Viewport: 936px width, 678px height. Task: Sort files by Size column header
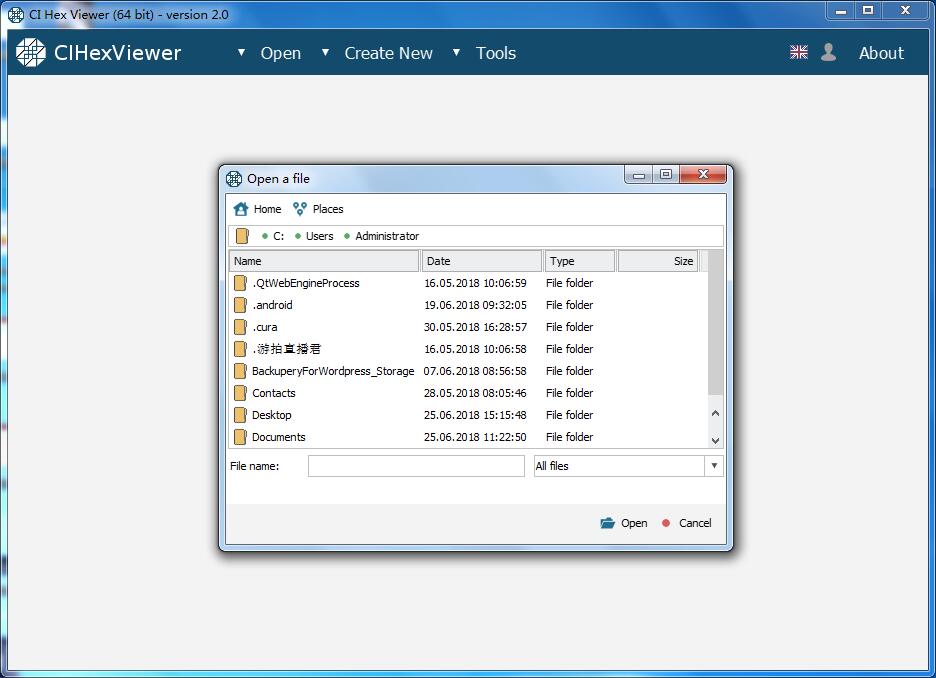pyautogui.click(x=657, y=261)
